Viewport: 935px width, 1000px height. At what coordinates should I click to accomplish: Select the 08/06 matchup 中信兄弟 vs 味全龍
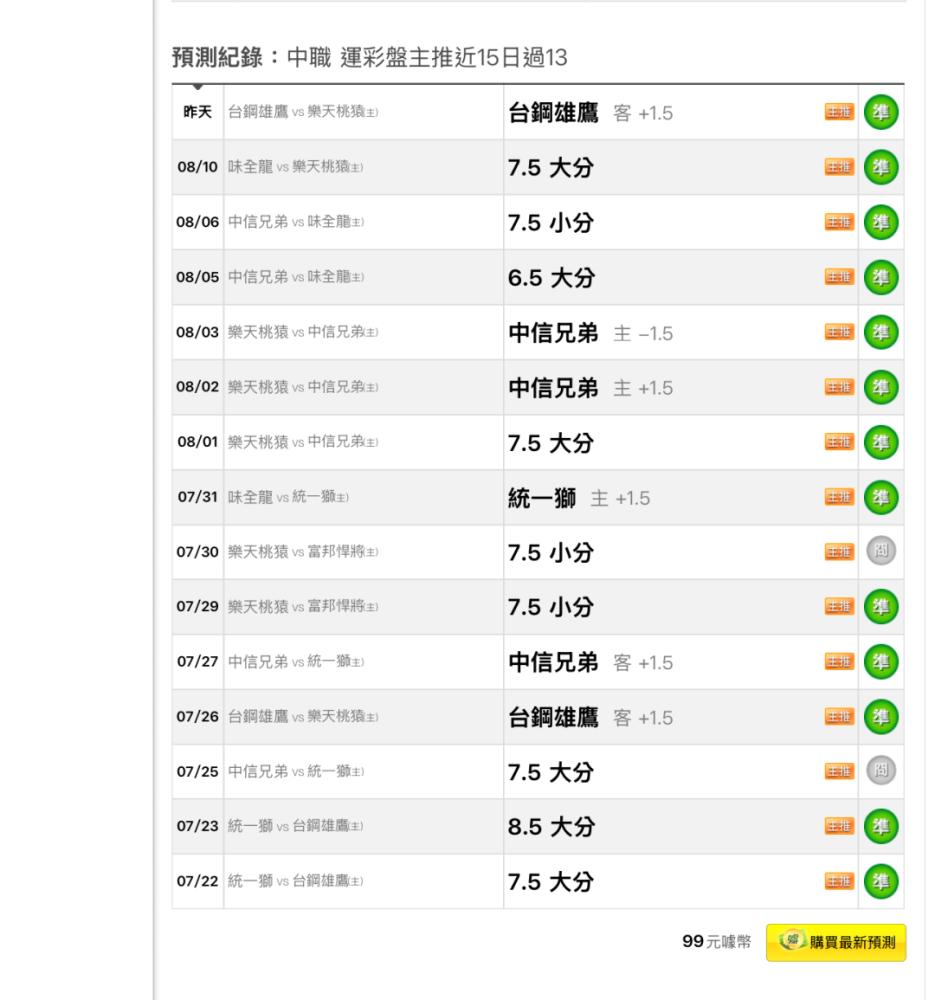296,222
